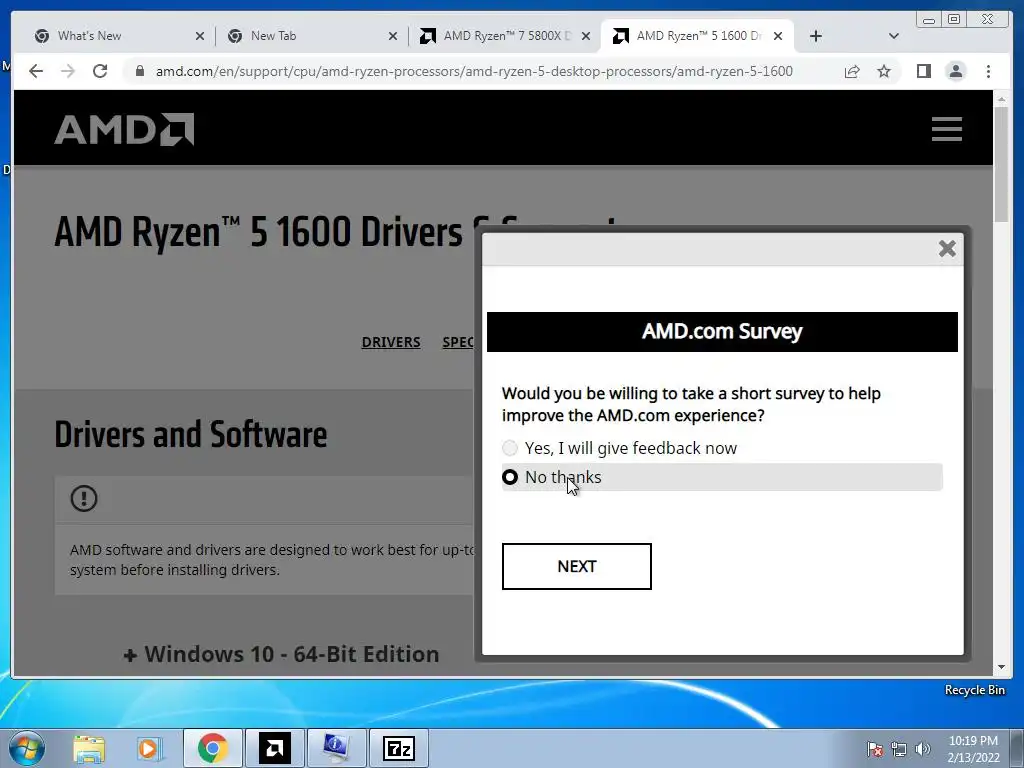This screenshot has height=768, width=1024.
Task: Click page scrollbar down arrow
Action: pyautogui.click(x=1001, y=667)
